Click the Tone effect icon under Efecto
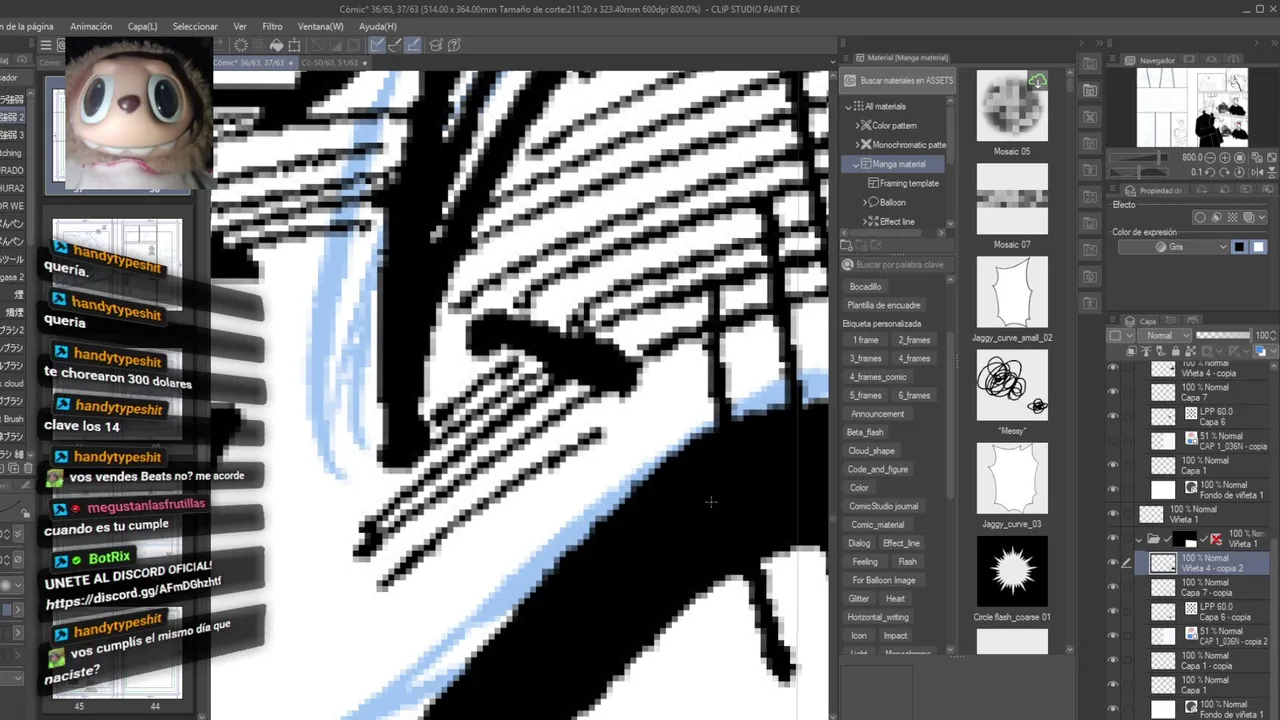Image resolution: width=1280 pixels, height=720 pixels. (1232, 217)
